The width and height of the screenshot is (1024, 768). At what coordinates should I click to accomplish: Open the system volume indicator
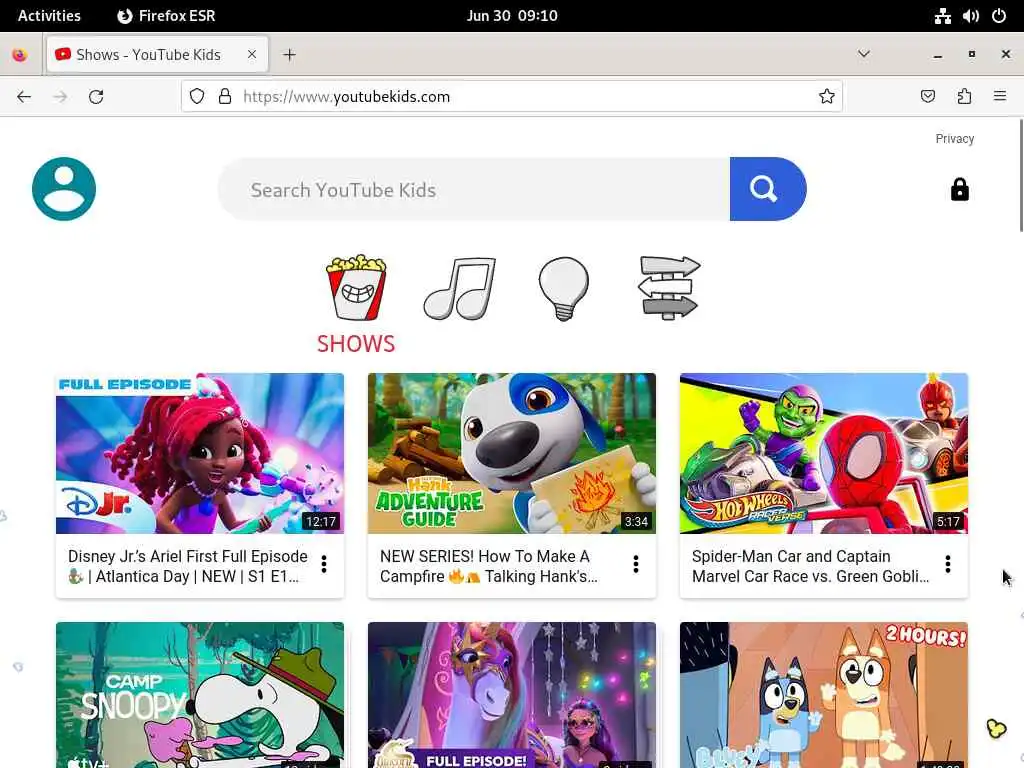coord(971,16)
